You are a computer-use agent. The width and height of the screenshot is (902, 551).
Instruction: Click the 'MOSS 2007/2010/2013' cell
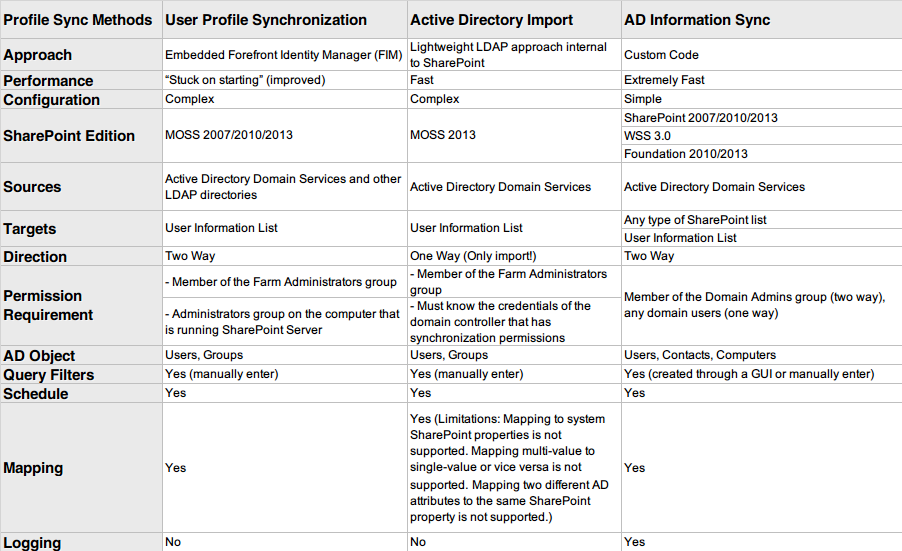tap(285, 136)
